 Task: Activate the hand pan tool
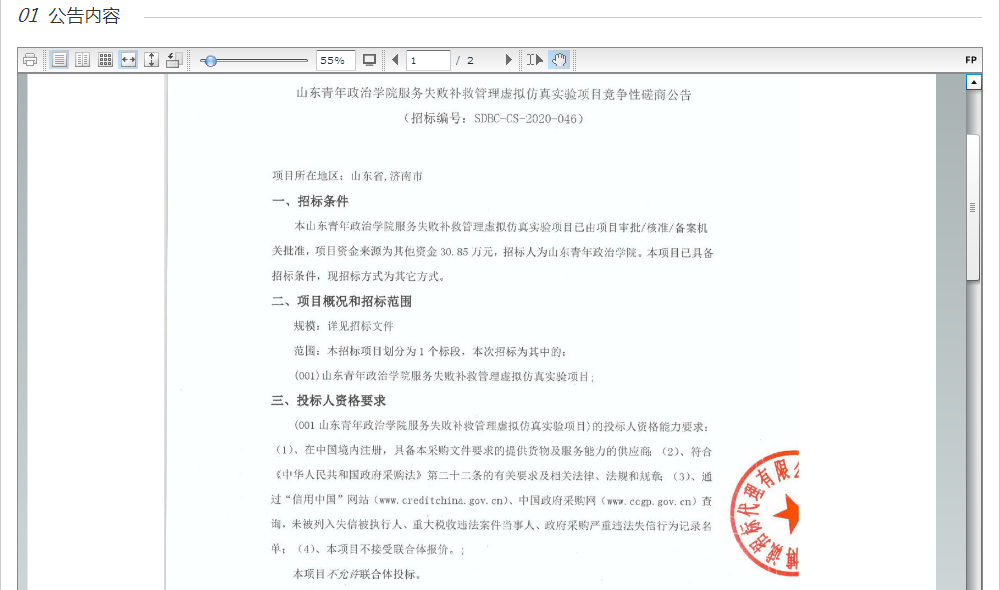point(559,60)
